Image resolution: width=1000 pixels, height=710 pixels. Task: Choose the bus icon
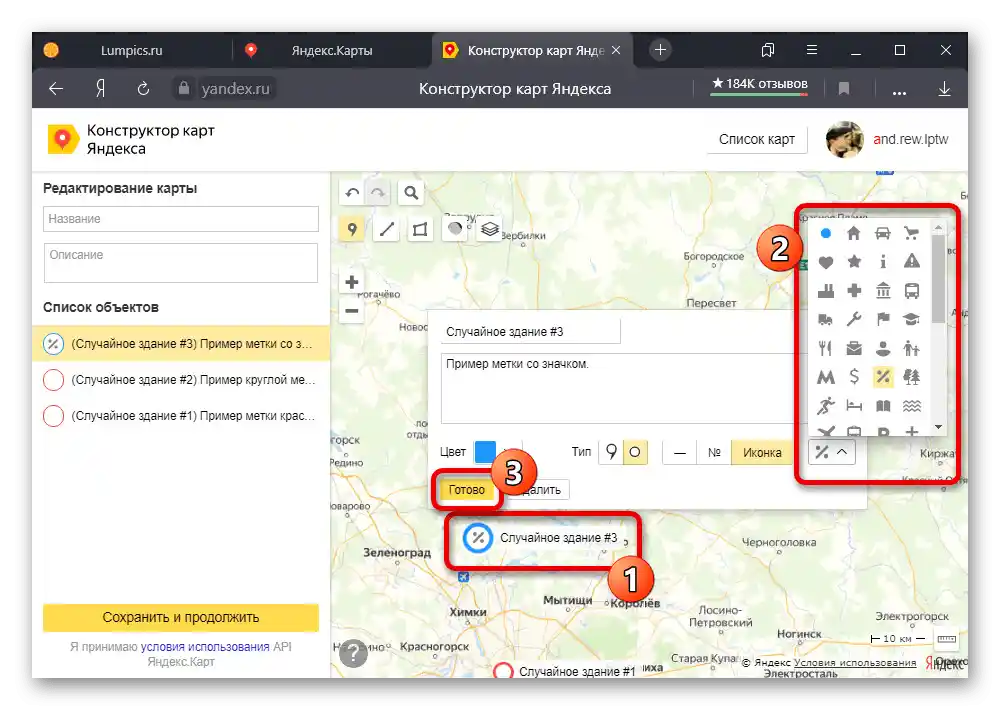point(912,291)
